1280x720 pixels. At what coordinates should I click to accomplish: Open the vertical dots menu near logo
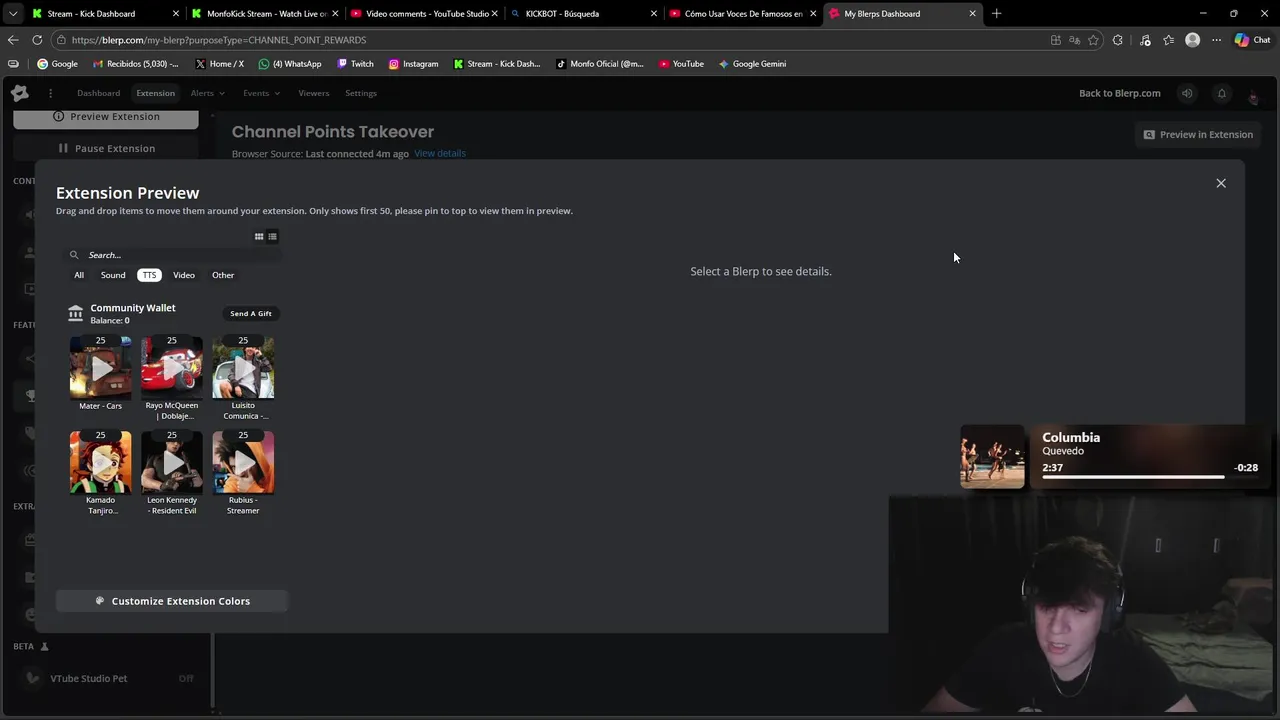point(50,93)
